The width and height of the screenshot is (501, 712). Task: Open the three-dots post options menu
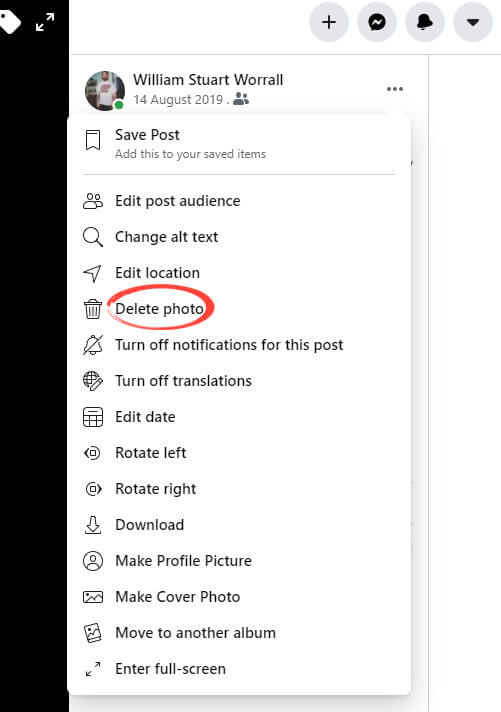coord(395,89)
